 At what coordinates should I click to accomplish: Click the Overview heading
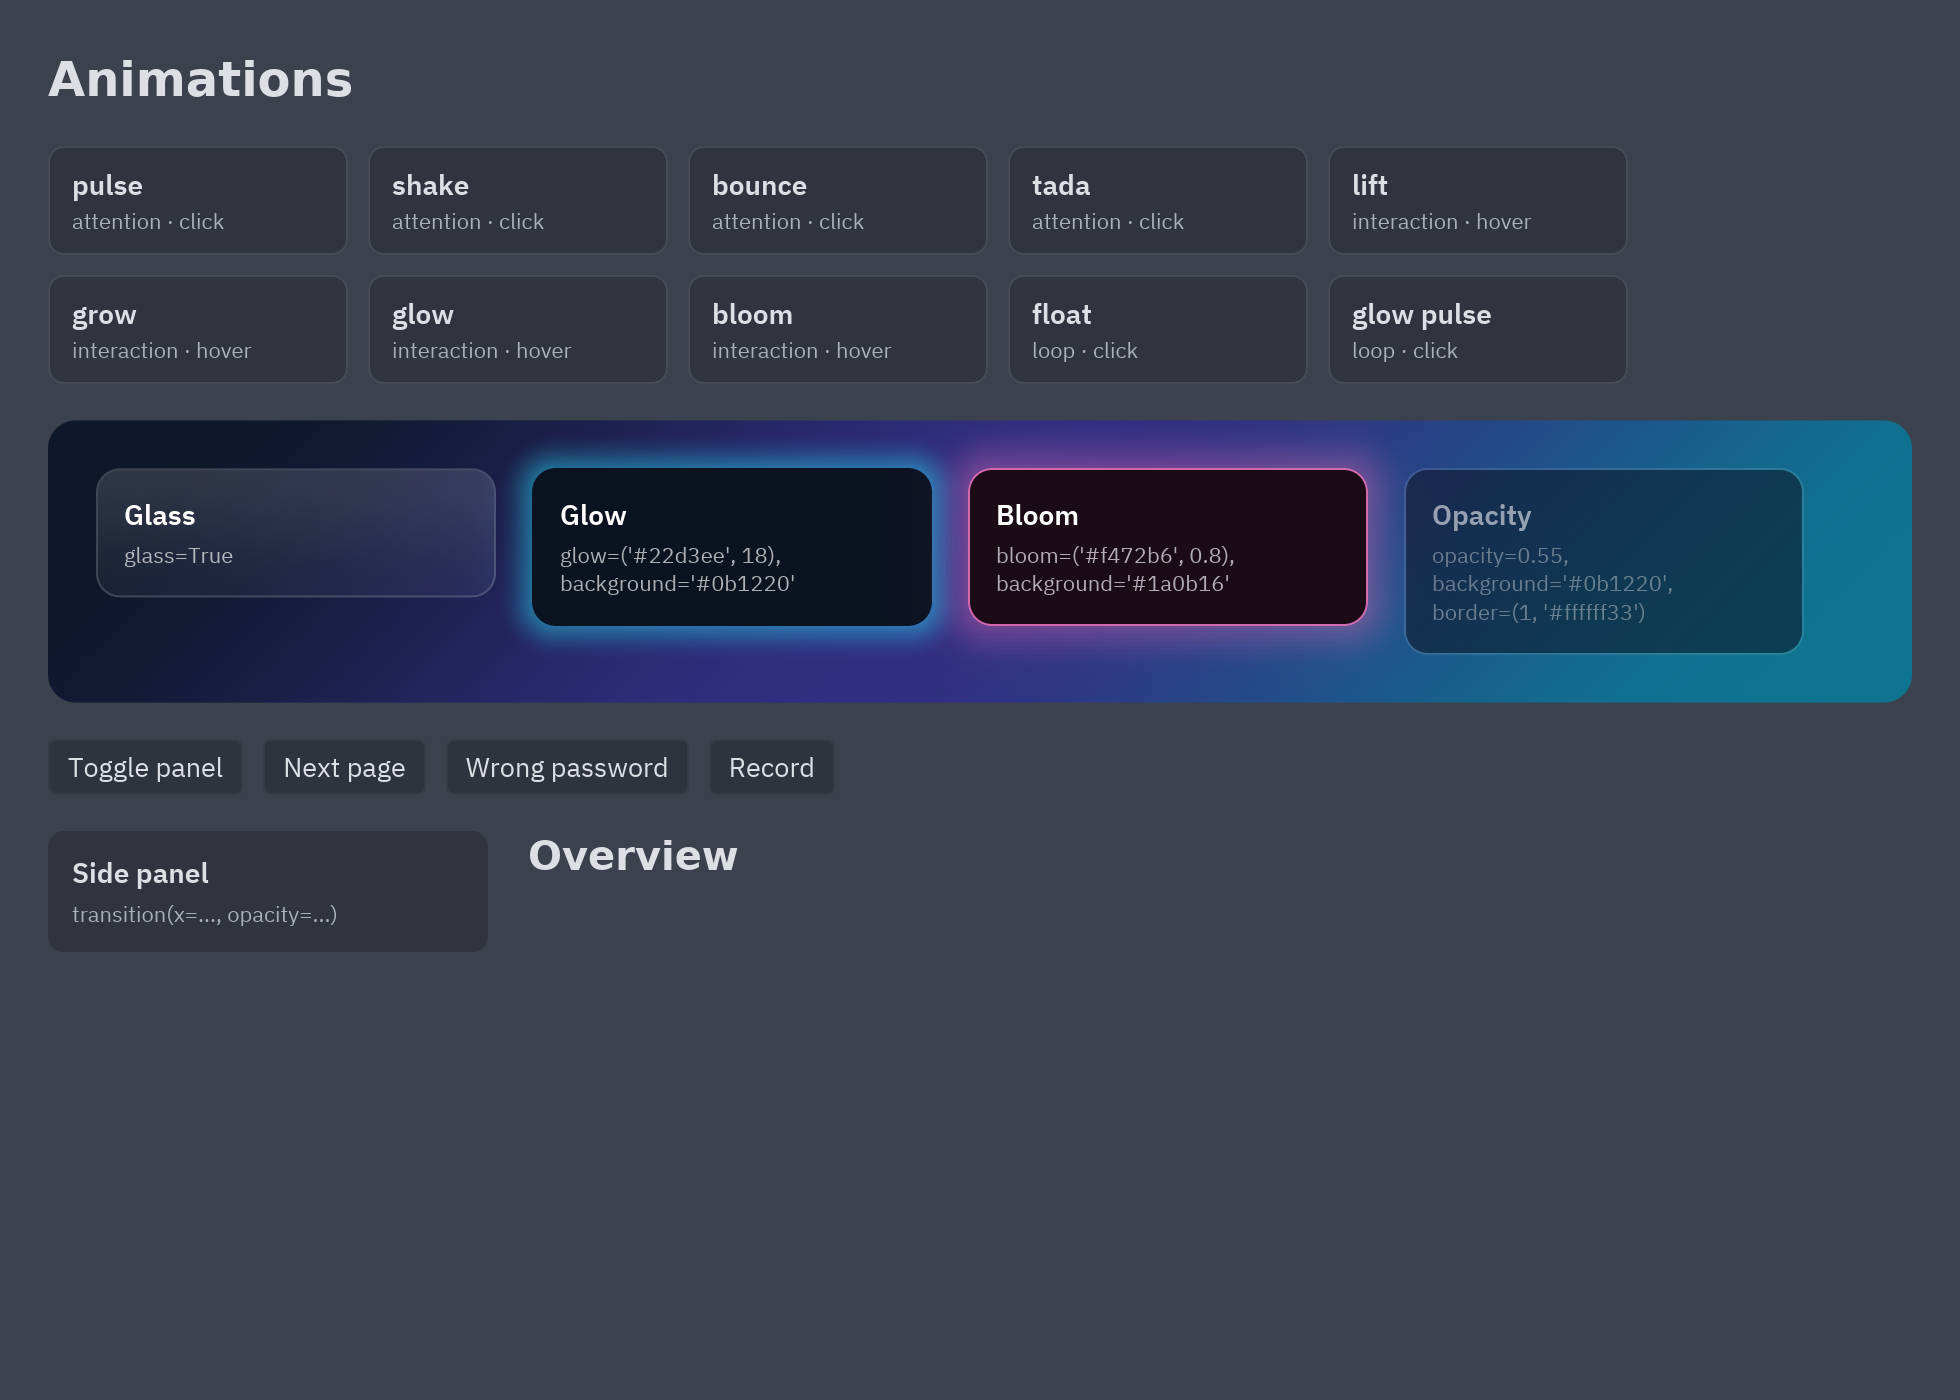(633, 856)
